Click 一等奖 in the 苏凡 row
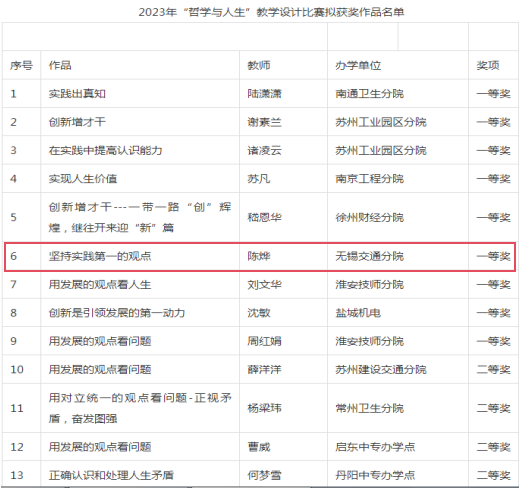 click(x=493, y=179)
